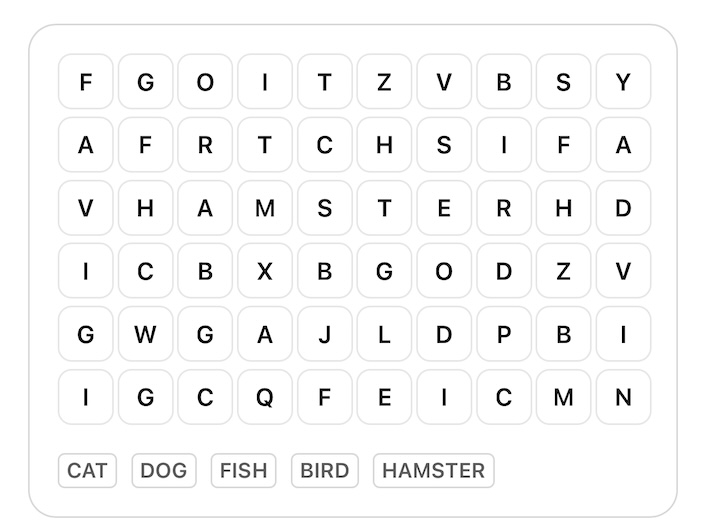
Task: Click the letter X tile
Action: pos(265,271)
